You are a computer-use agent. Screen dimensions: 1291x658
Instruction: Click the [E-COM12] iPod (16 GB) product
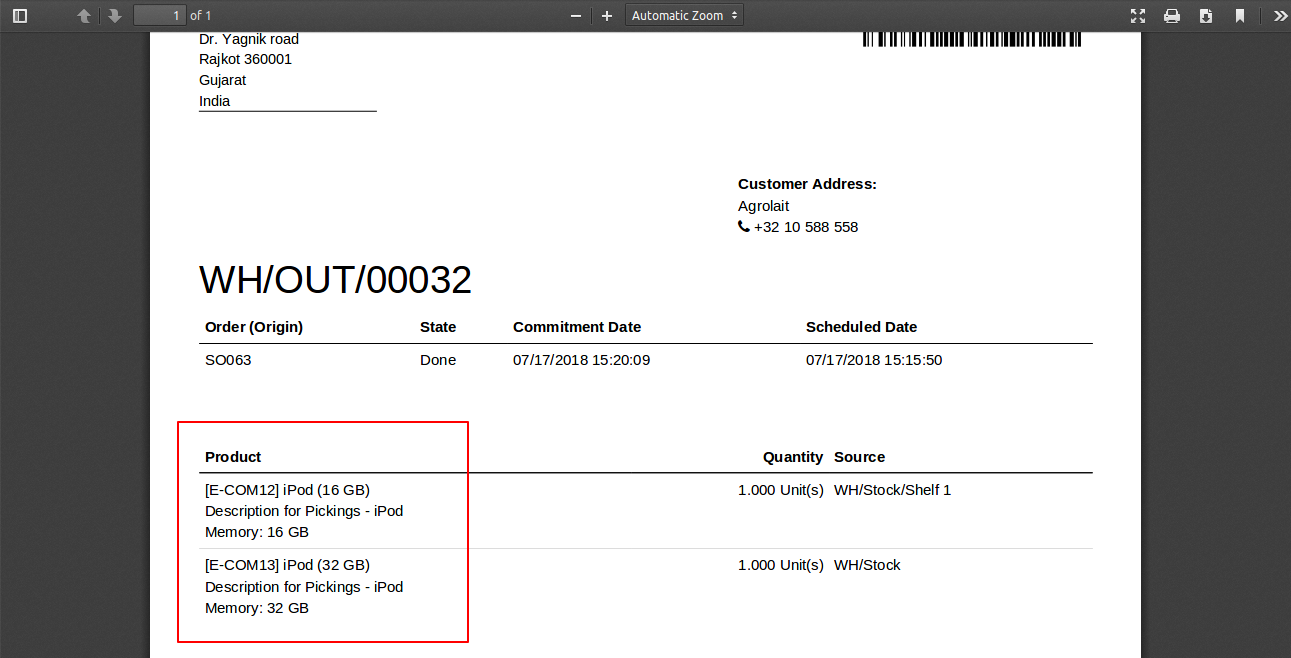tap(288, 490)
